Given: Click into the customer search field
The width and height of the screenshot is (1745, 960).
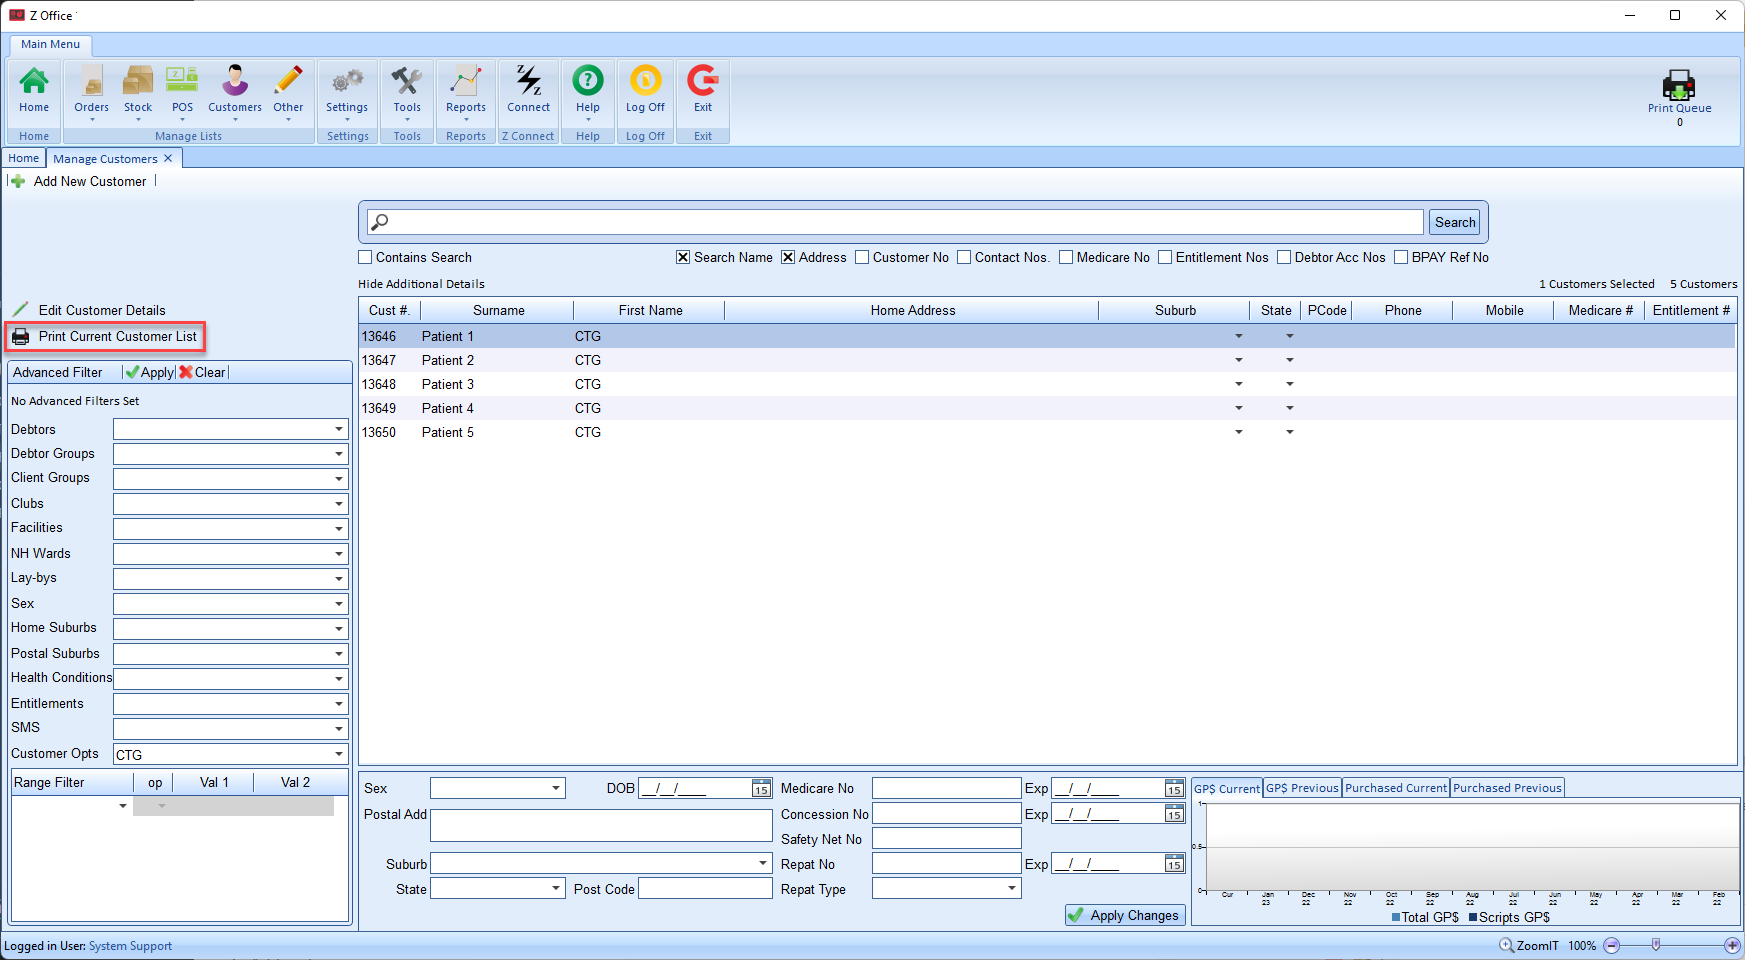Looking at the screenshot, I should 895,222.
